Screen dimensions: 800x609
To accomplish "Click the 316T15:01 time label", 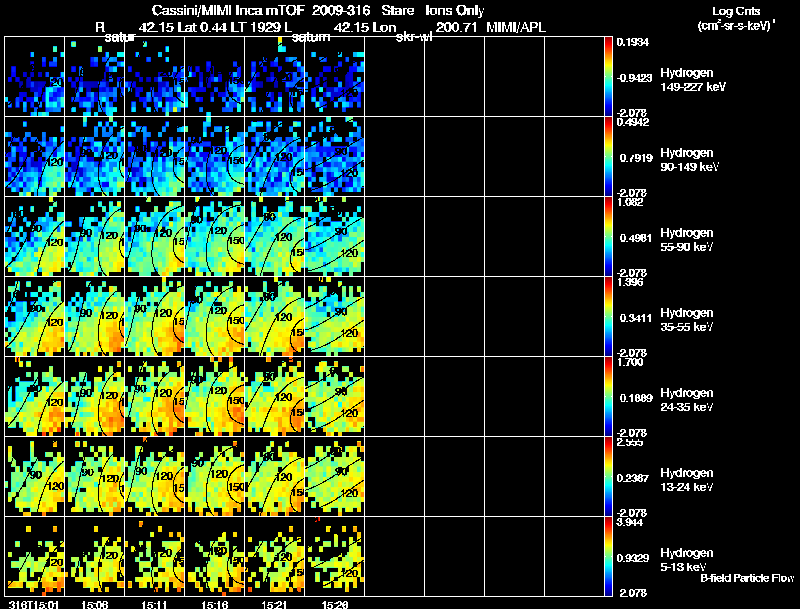I will (x=34, y=604).
